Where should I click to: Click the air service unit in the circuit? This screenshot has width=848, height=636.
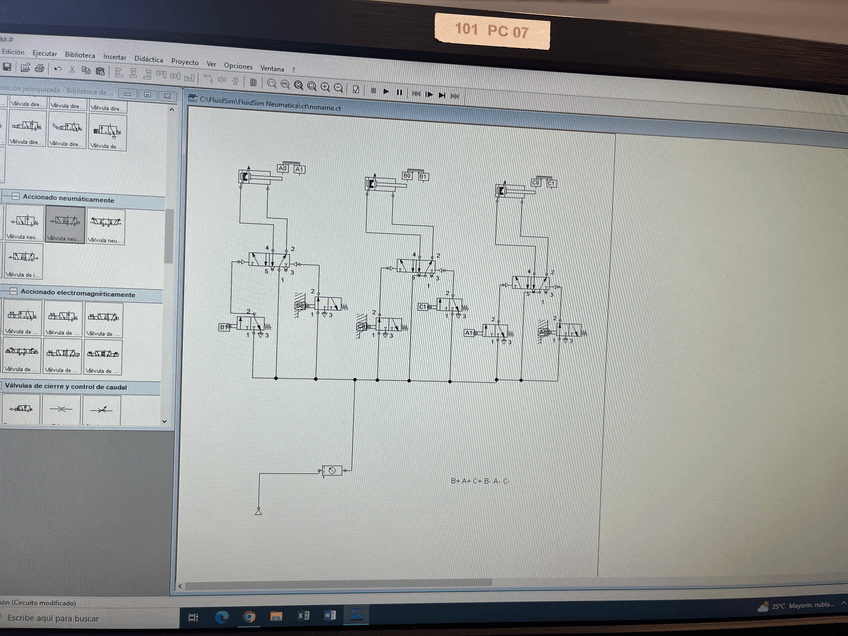tap(331, 470)
